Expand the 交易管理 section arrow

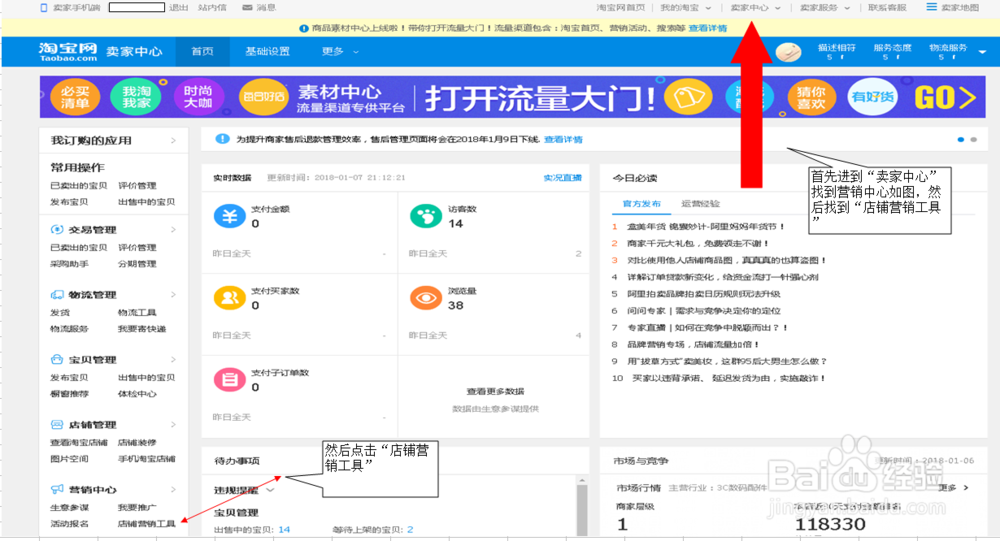[173, 229]
